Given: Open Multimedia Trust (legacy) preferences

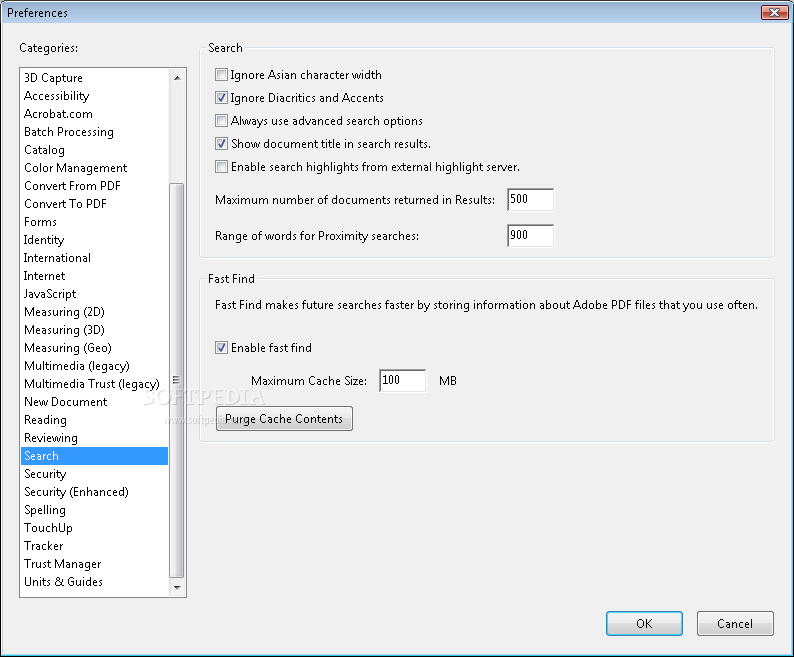Looking at the screenshot, I should click(94, 383).
